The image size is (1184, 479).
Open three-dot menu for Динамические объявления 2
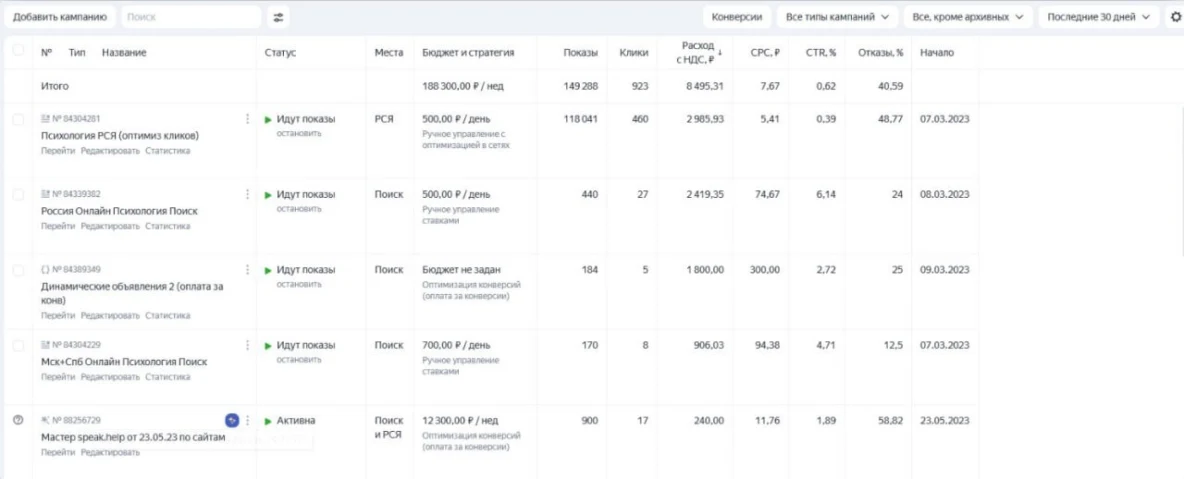coord(247,270)
